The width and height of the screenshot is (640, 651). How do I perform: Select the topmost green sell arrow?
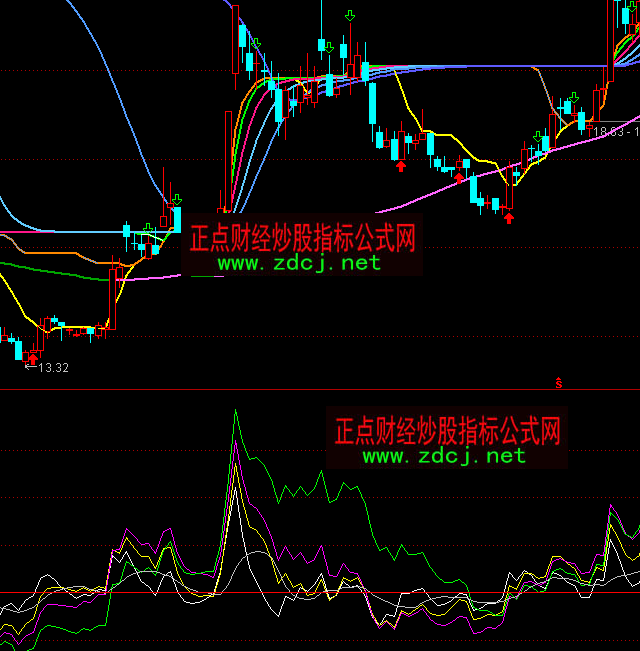click(x=349, y=15)
